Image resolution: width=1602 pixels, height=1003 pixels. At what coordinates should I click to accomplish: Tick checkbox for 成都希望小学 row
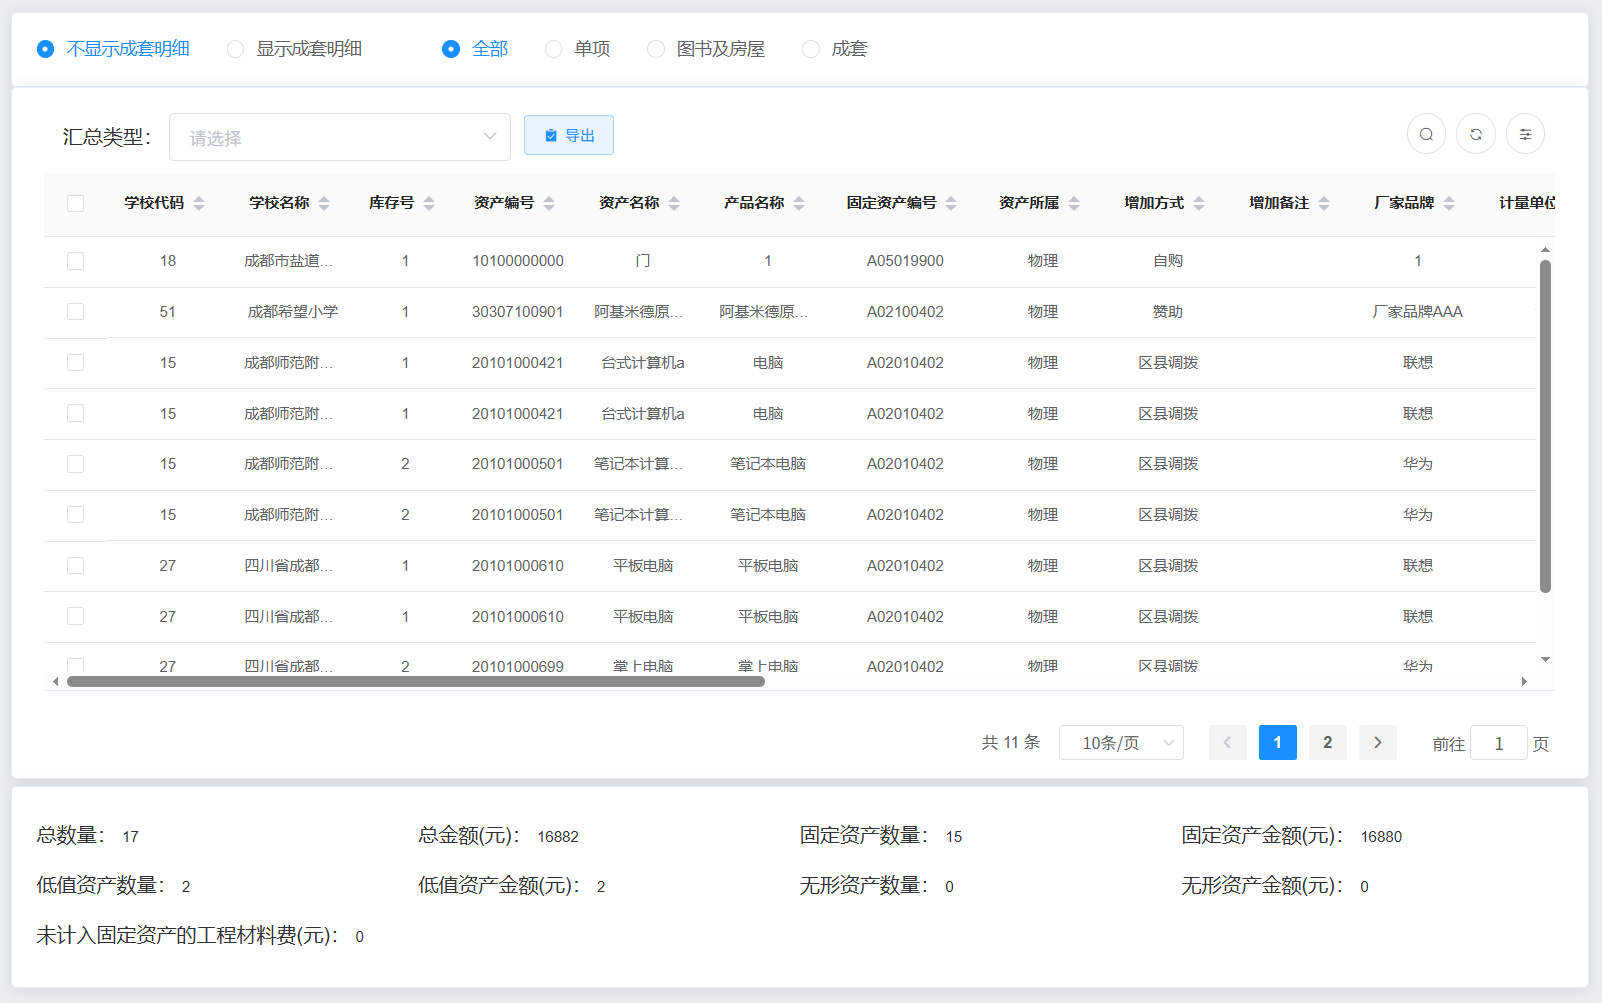point(75,312)
